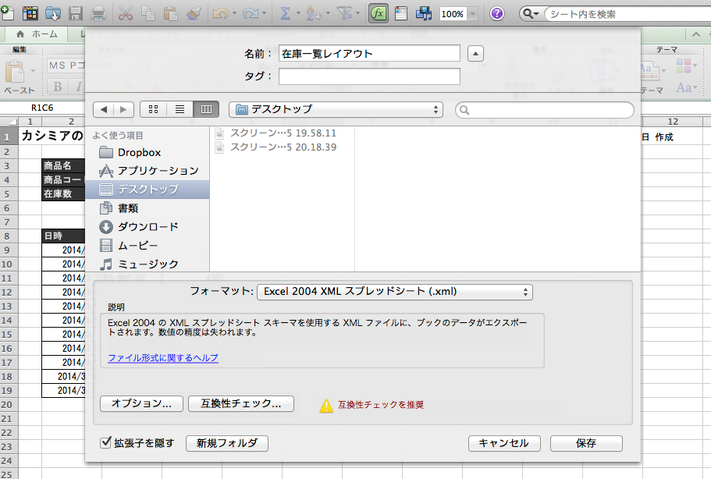
Task: Click the redo arrow icon
Action: (250, 14)
